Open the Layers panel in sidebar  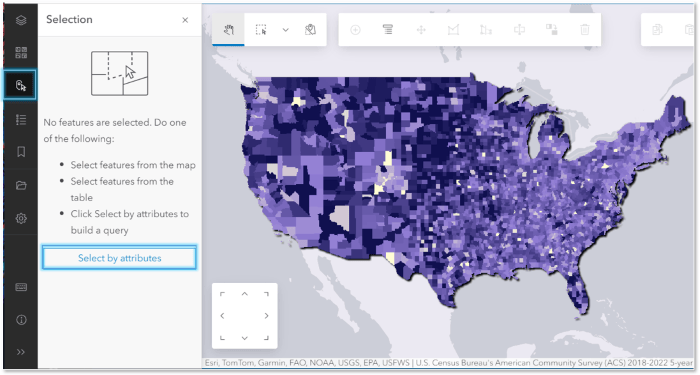coord(21,20)
